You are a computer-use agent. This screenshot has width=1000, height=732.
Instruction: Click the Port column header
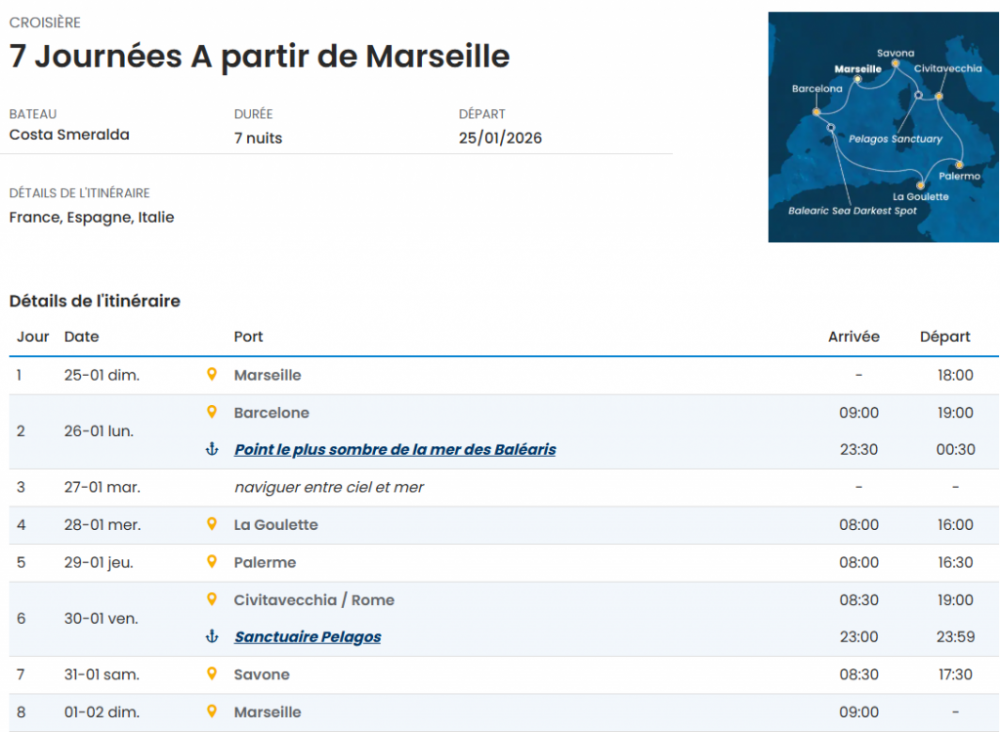pos(248,337)
